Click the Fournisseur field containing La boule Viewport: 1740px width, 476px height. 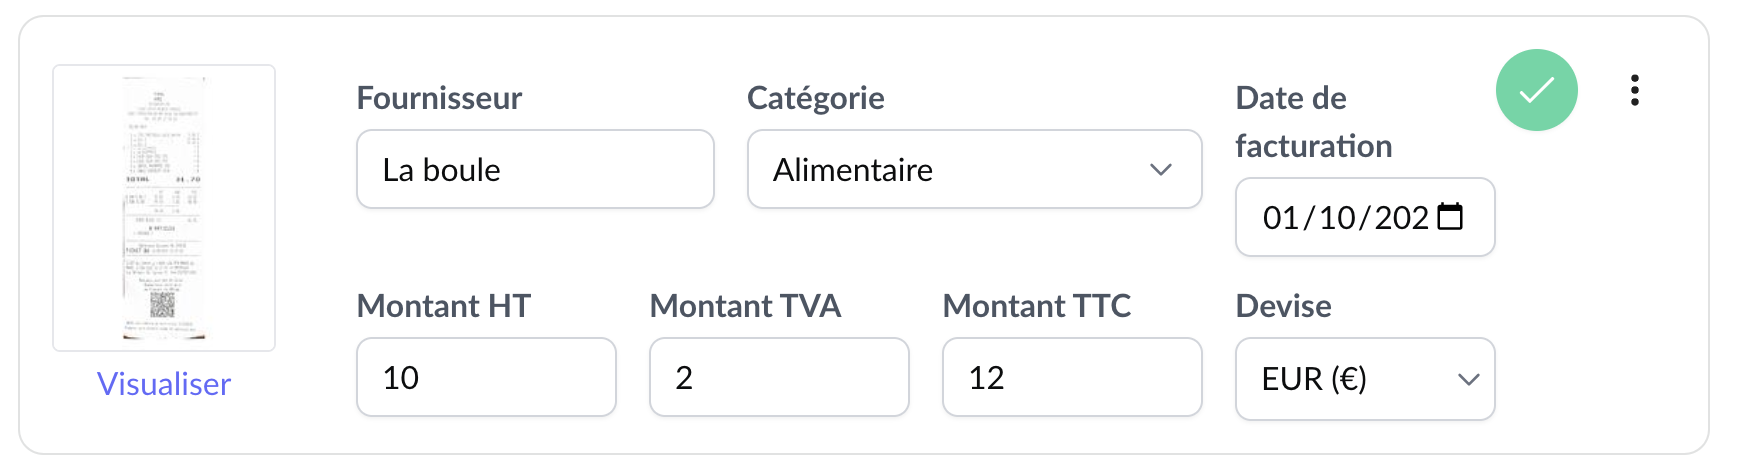[x=535, y=169]
